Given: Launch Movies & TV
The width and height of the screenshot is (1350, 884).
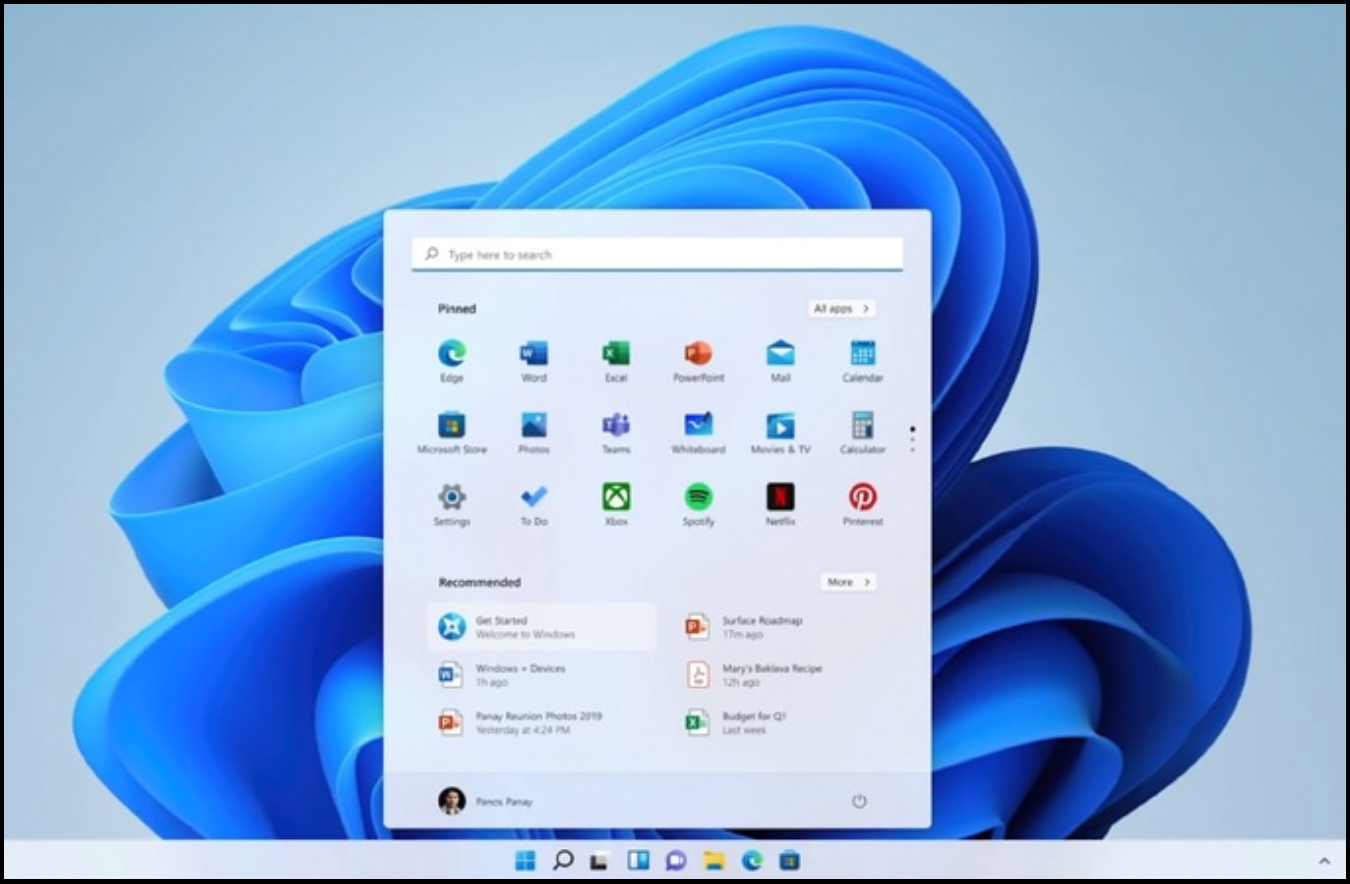Looking at the screenshot, I should point(780,433).
